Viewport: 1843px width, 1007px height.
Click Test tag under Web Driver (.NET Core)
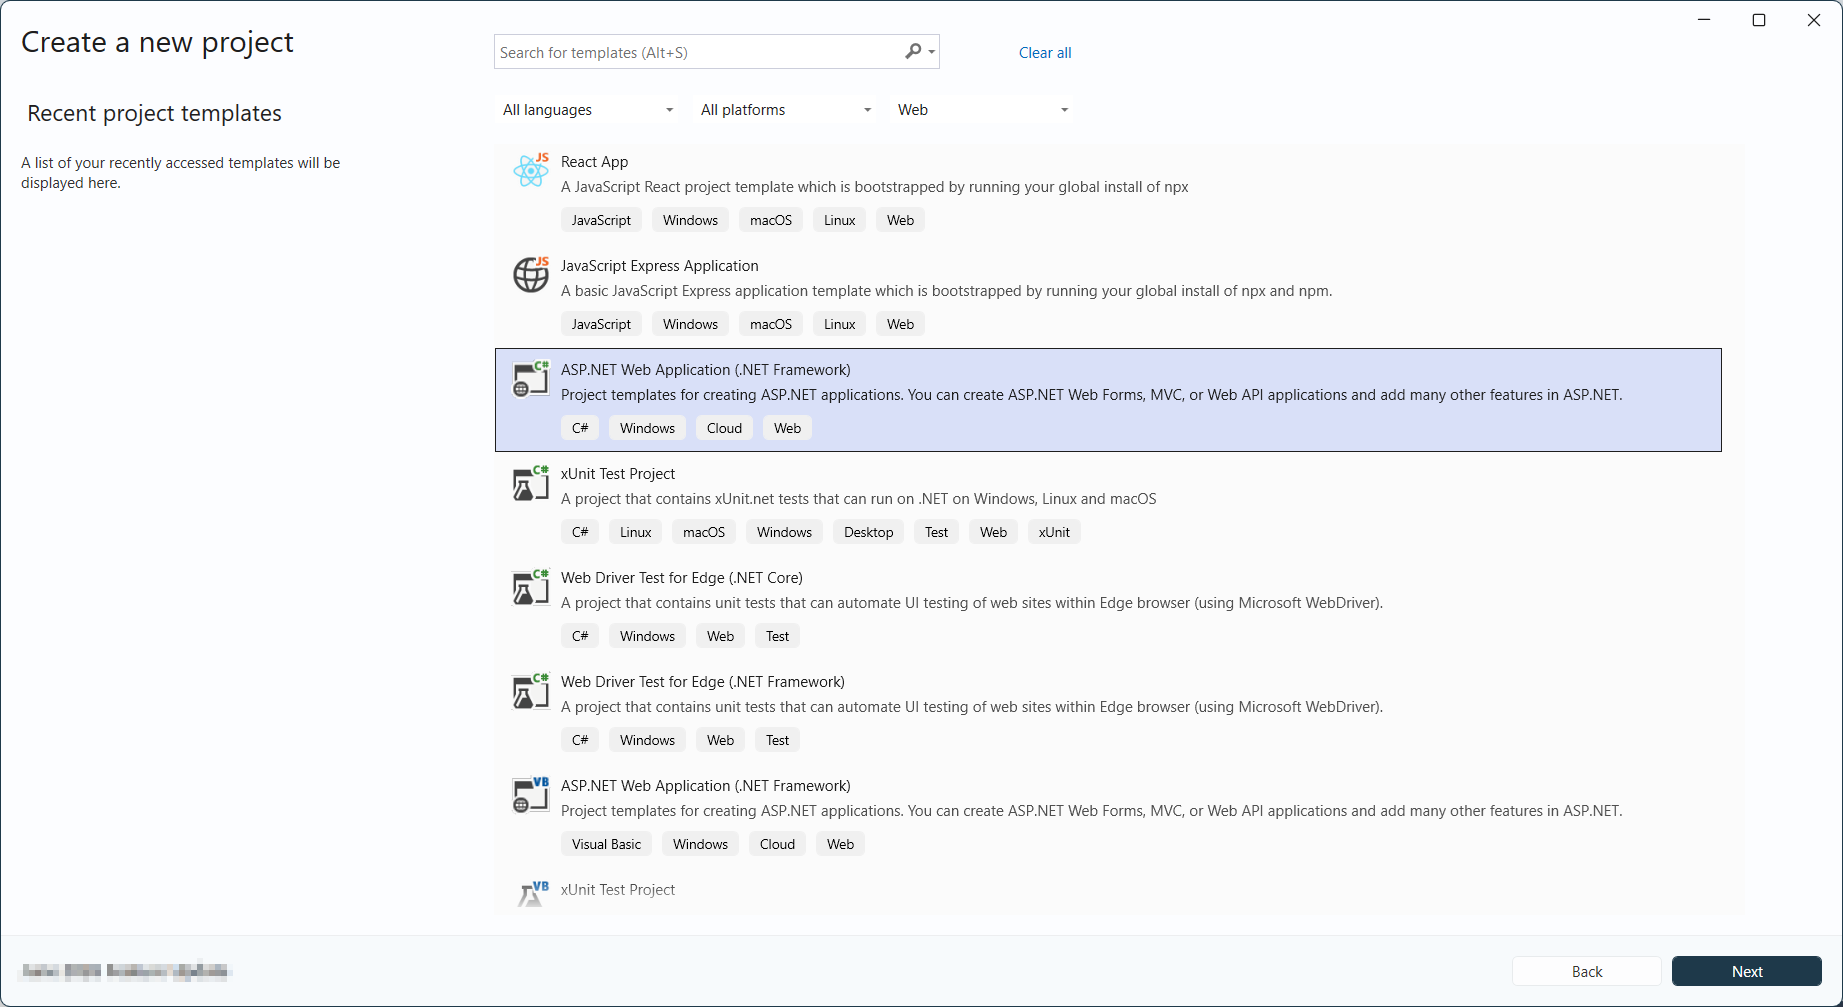pyautogui.click(x=777, y=636)
